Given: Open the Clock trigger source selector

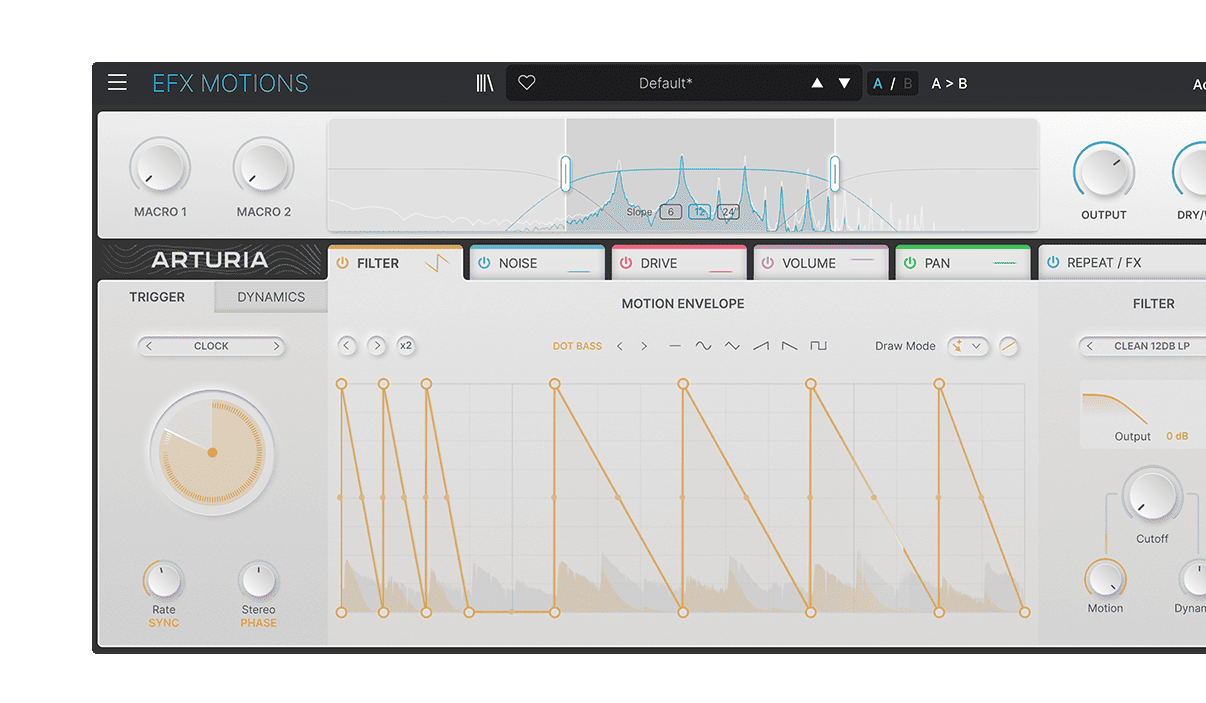Looking at the screenshot, I should pyautogui.click(x=211, y=346).
